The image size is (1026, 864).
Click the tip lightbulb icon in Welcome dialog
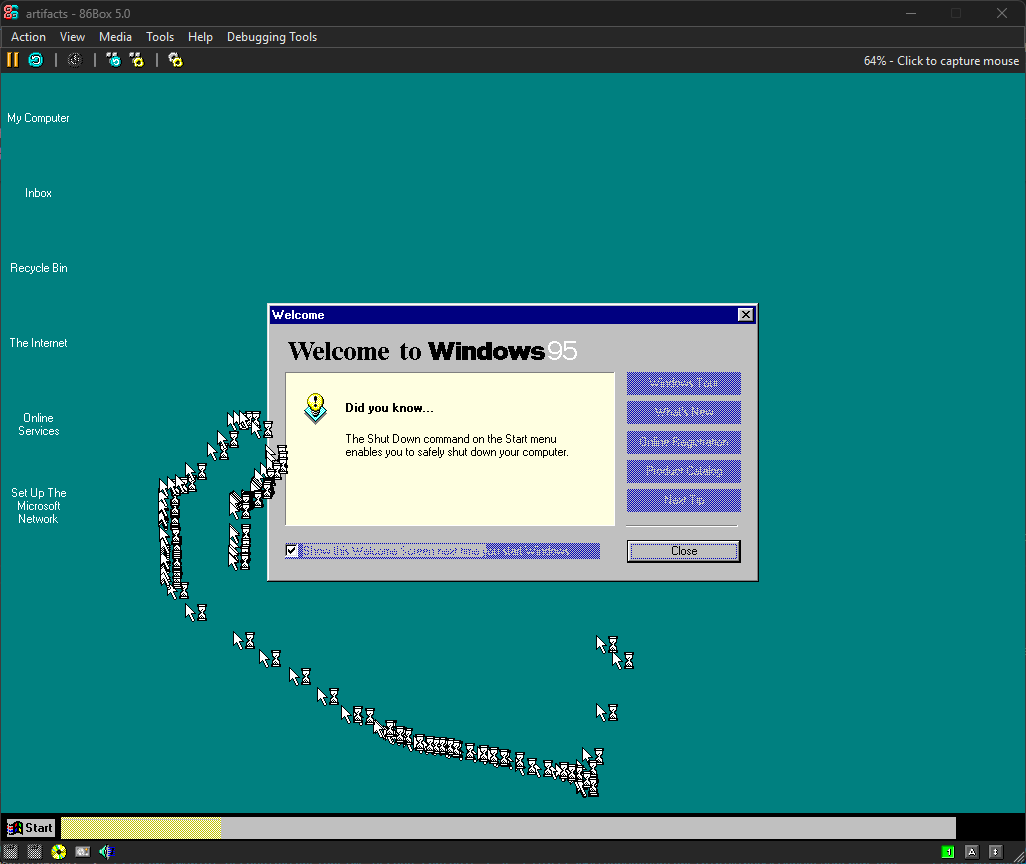(315, 408)
